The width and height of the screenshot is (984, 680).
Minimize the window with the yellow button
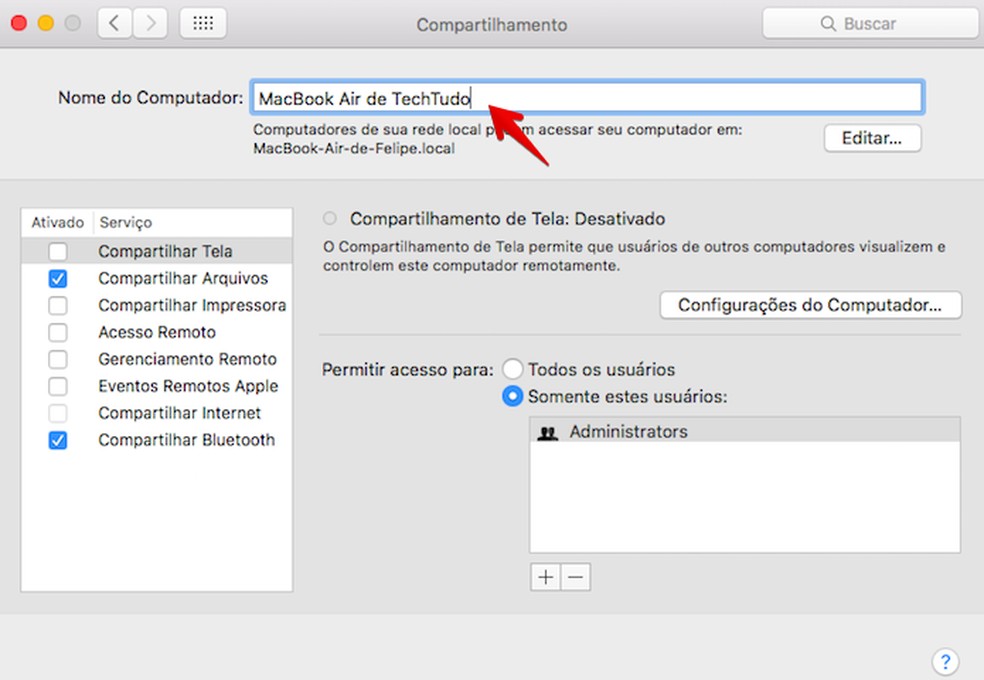46,24
